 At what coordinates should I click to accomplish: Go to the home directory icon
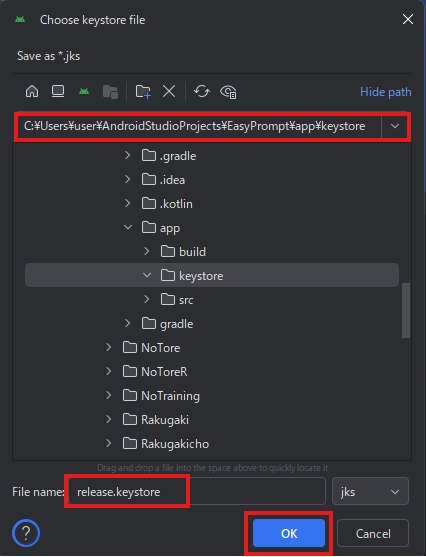32,91
